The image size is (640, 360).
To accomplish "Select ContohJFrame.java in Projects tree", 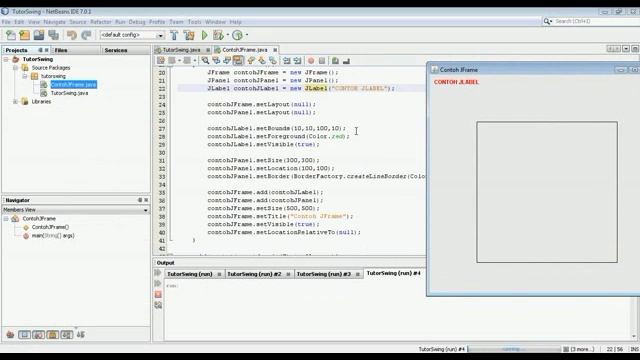I will 73,84.
